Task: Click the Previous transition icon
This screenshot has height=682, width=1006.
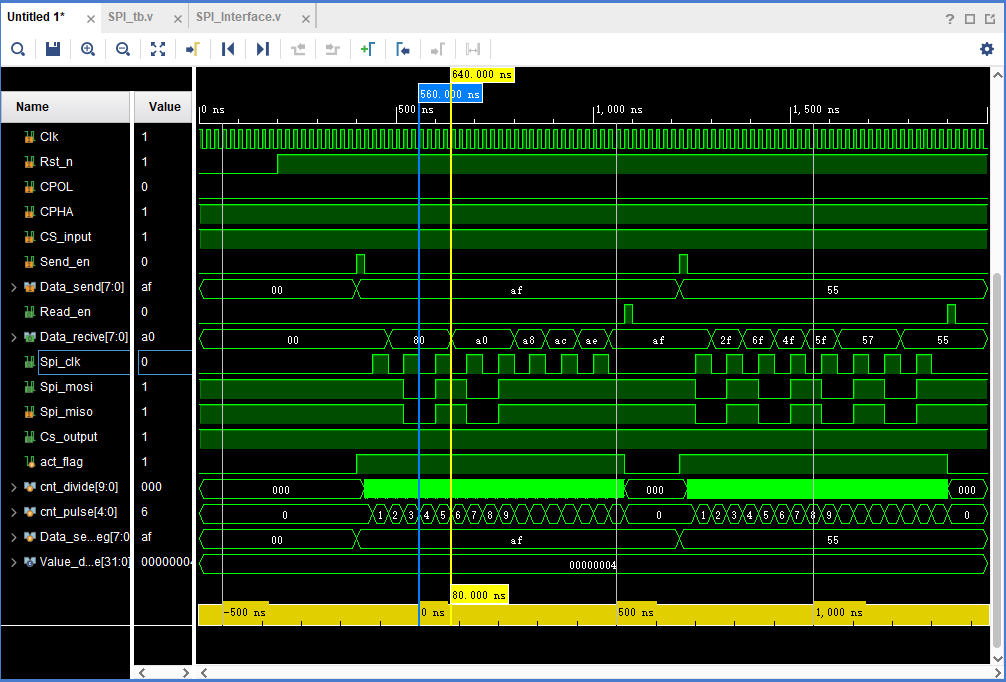Action: coord(298,49)
